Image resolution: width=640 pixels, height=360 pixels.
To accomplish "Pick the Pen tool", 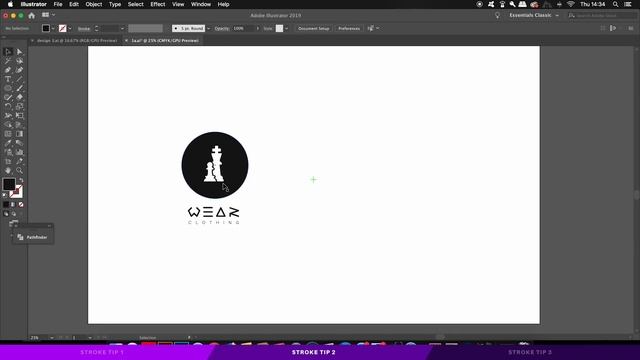I will pos(8,70).
